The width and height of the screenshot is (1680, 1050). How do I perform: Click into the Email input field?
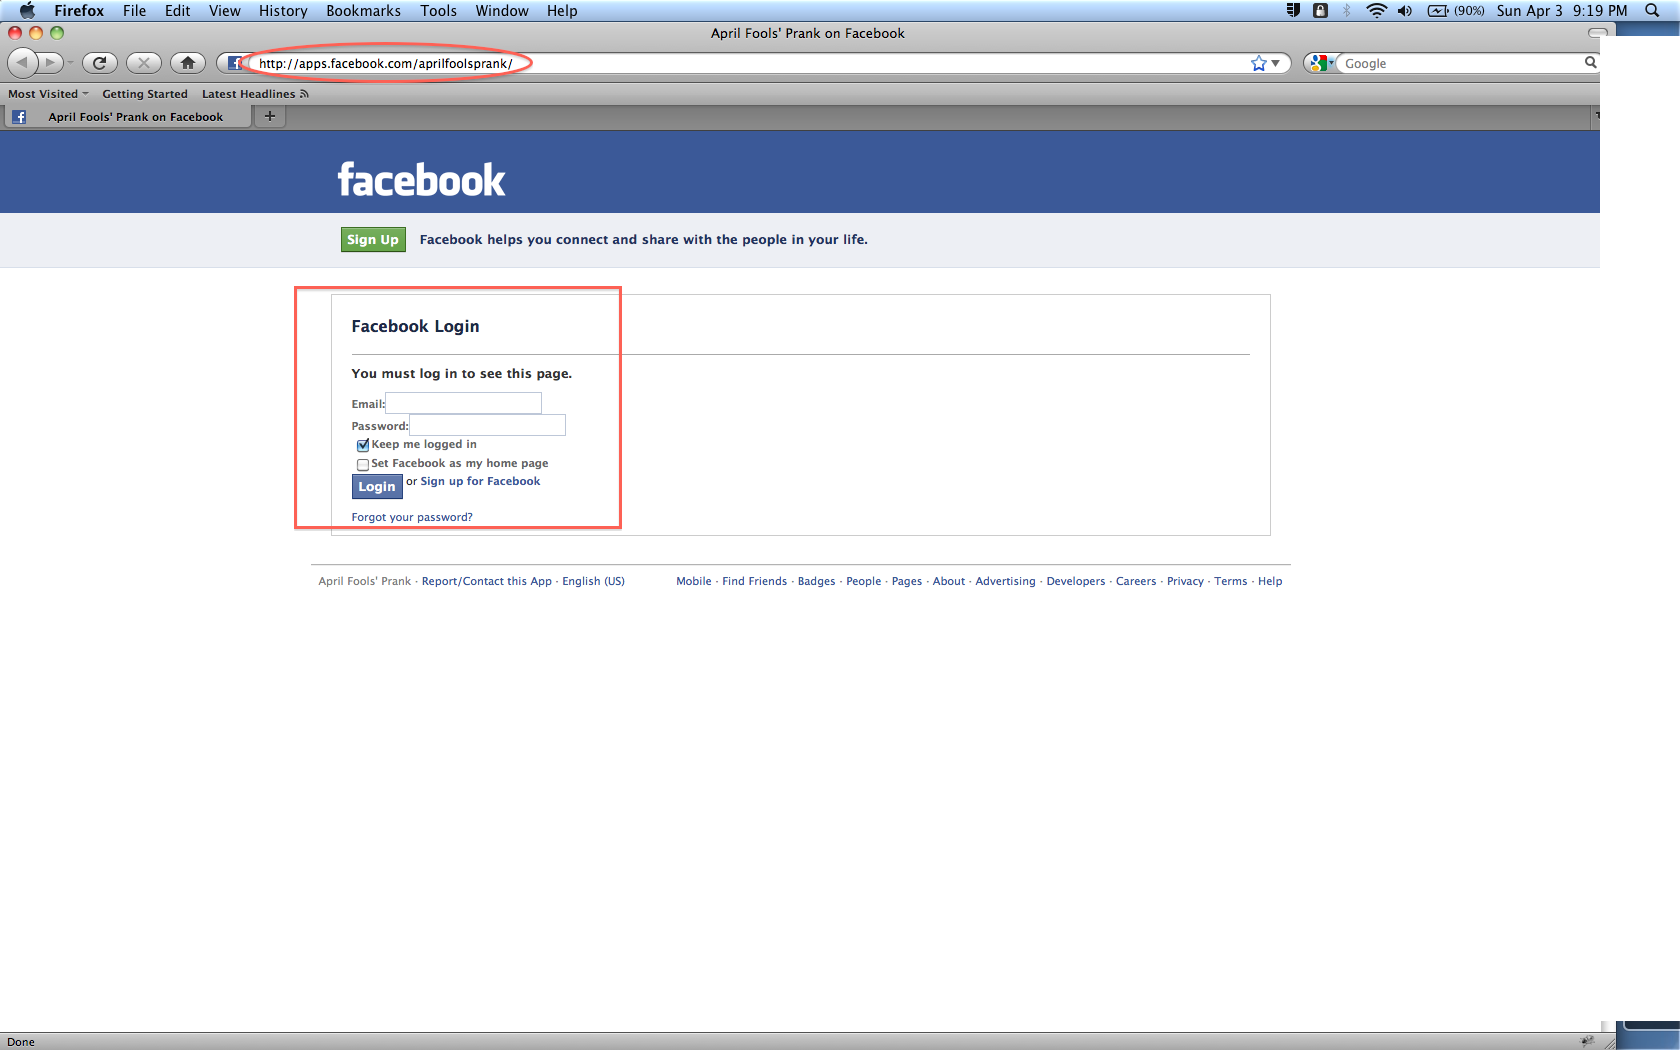pyautogui.click(x=464, y=403)
